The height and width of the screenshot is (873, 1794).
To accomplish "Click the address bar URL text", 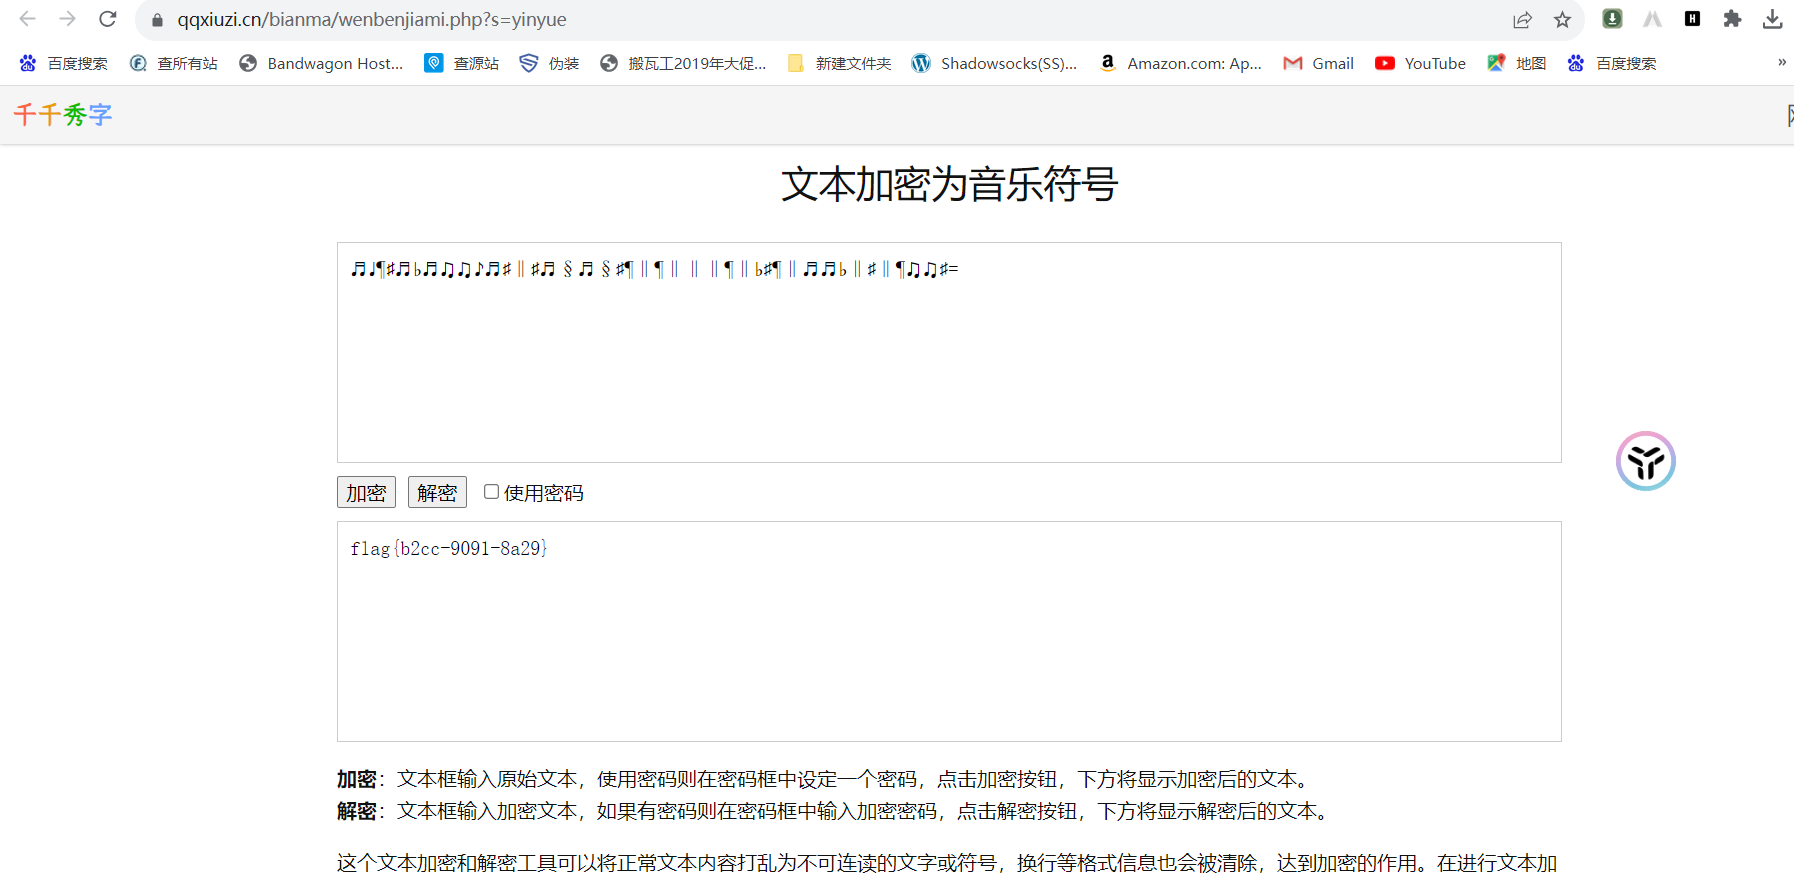I will [x=372, y=20].
